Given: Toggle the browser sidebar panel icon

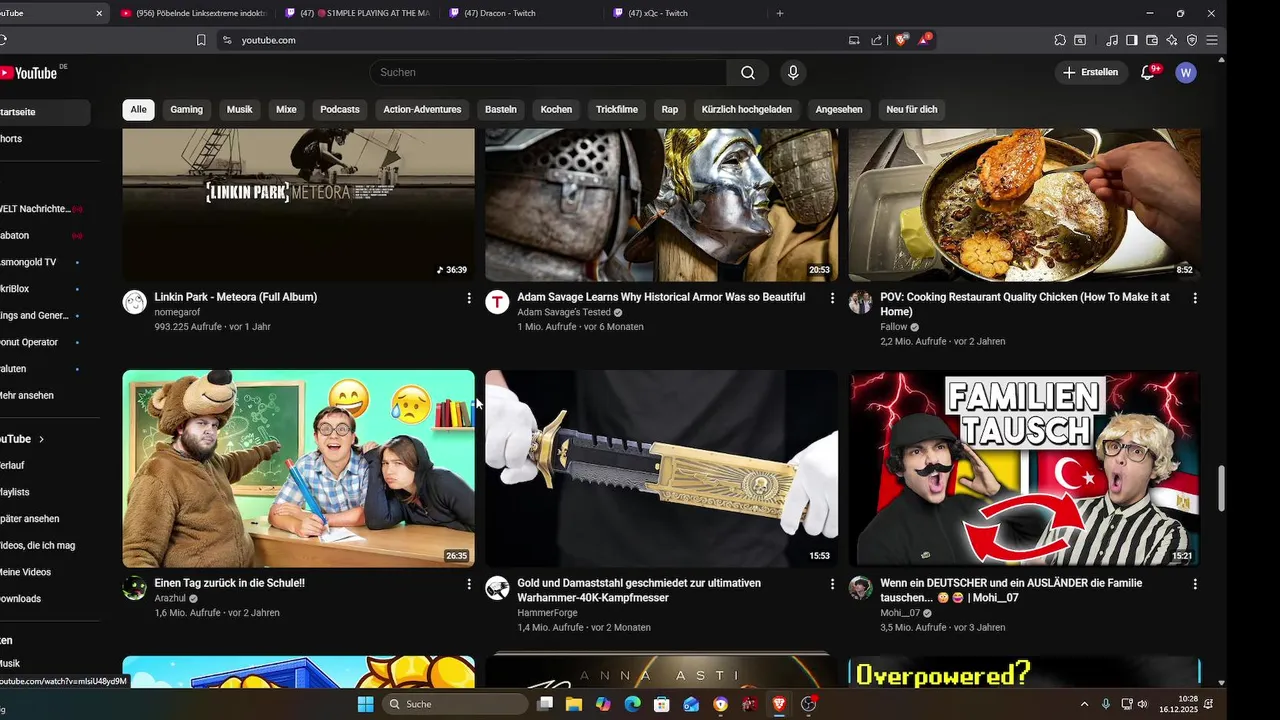Looking at the screenshot, I should coord(1132,40).
